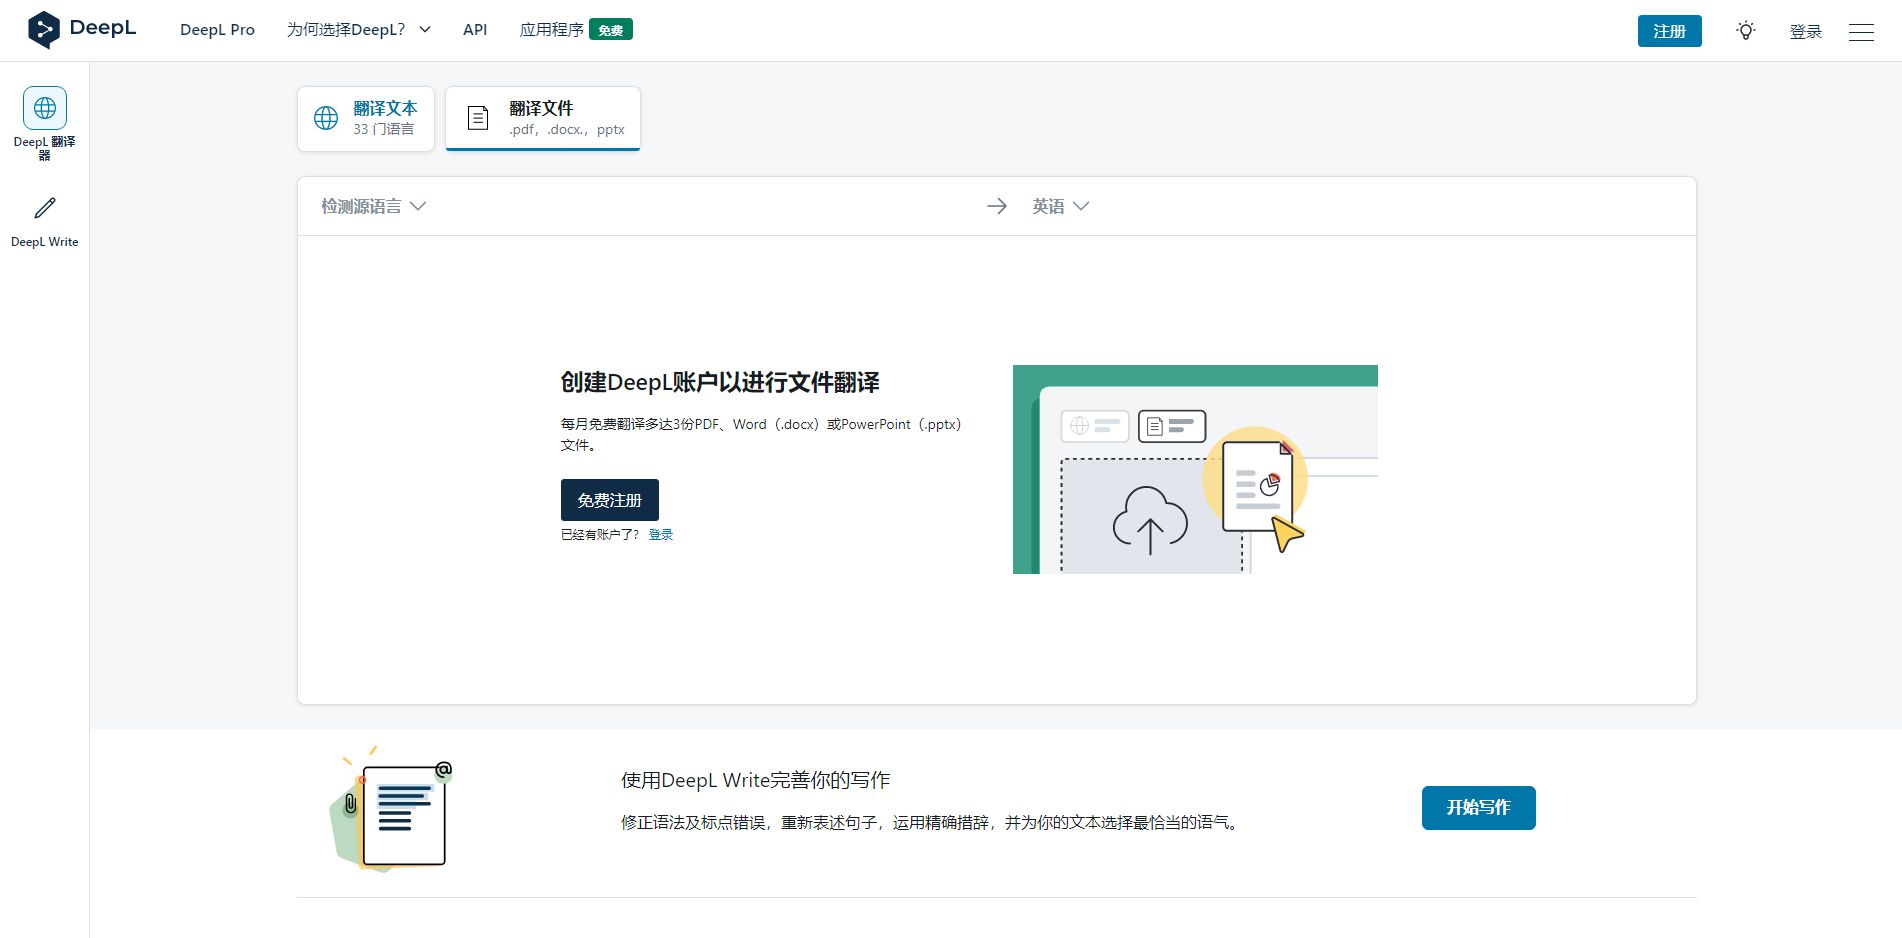Viewport: 1902px width, 938px height.
Task: Click the 注册 sign up button
Action: [x=1670, y=31]
